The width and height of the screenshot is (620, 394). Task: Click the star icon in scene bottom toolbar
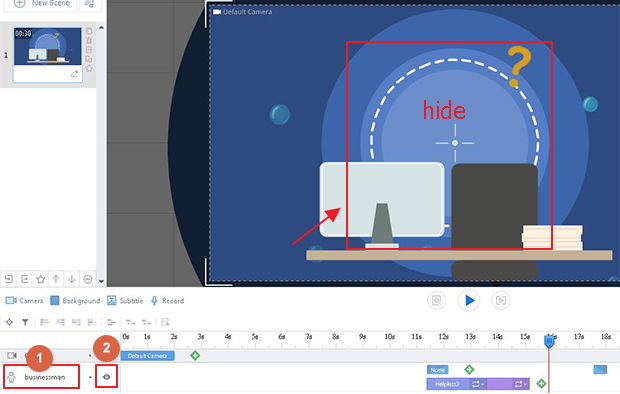point(40,279)
